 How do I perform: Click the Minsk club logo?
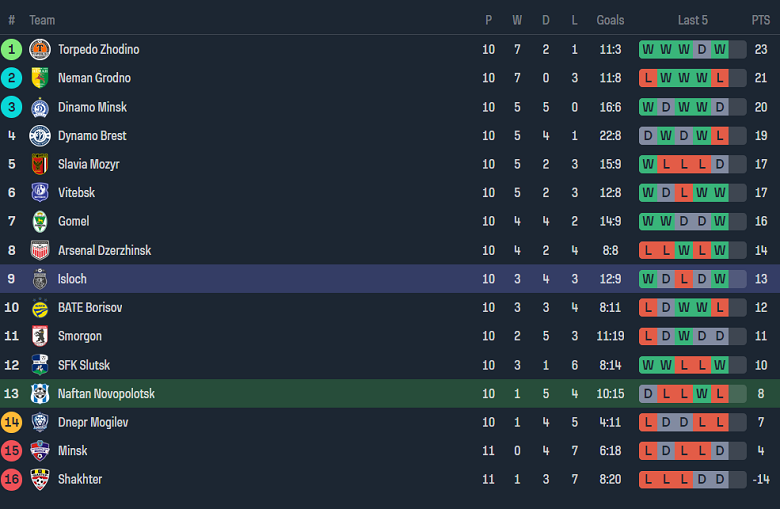pyautogui.click(x=40, y=451)
